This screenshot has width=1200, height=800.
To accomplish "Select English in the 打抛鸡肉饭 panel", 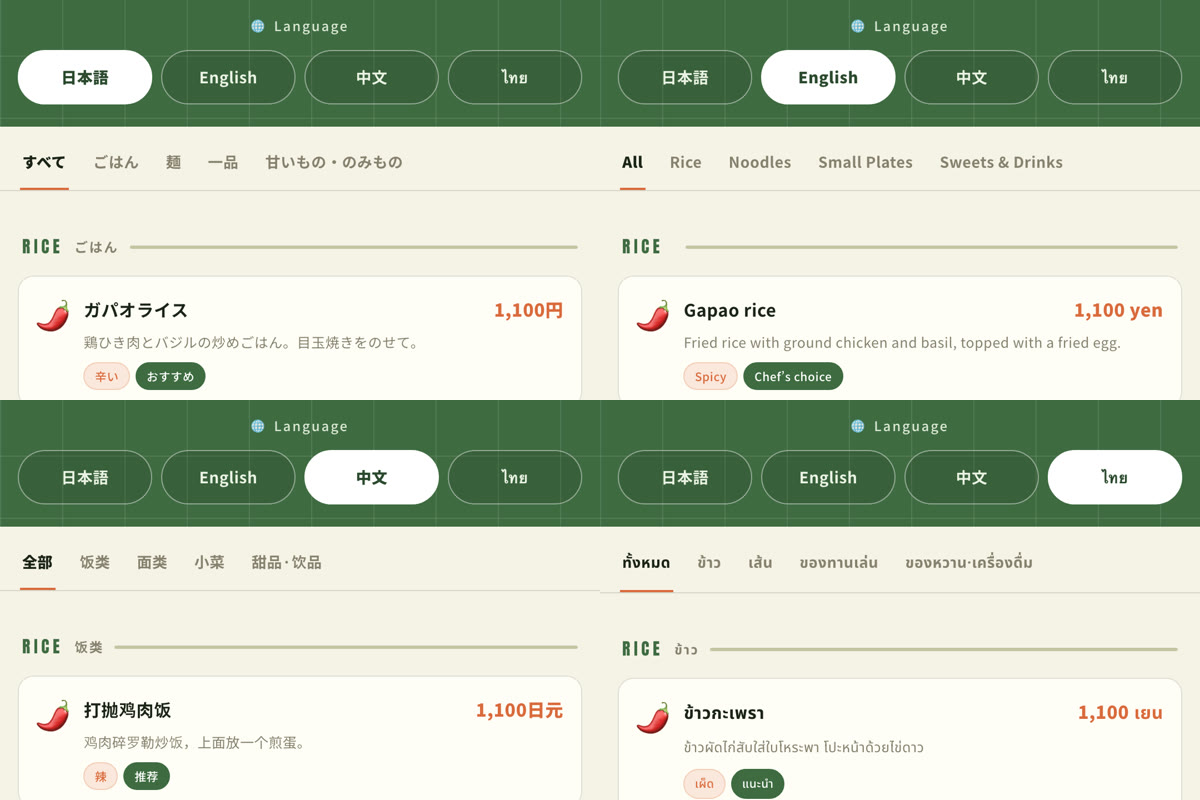I will (x=228, y=477).
